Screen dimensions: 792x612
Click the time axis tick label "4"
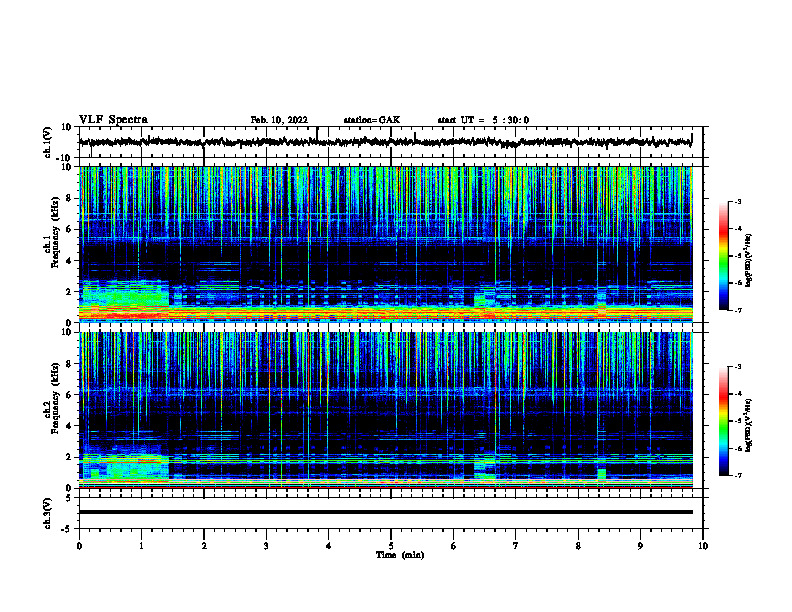point(329,546)
